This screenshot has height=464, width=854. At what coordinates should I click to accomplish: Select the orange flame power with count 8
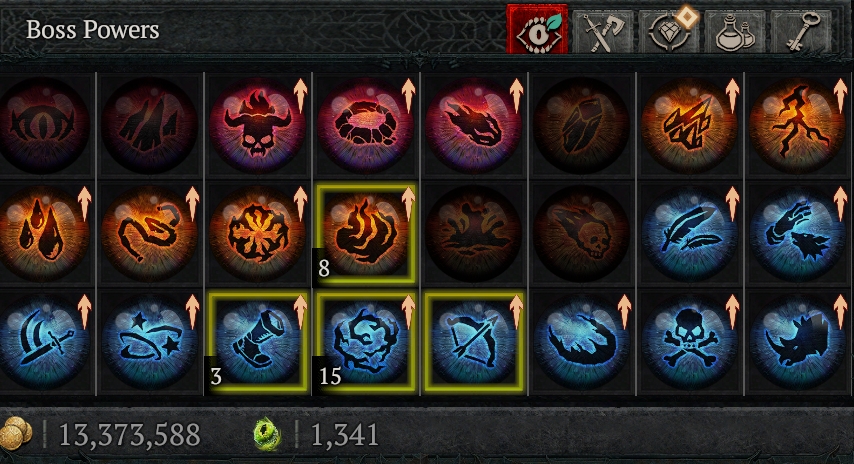365,234
